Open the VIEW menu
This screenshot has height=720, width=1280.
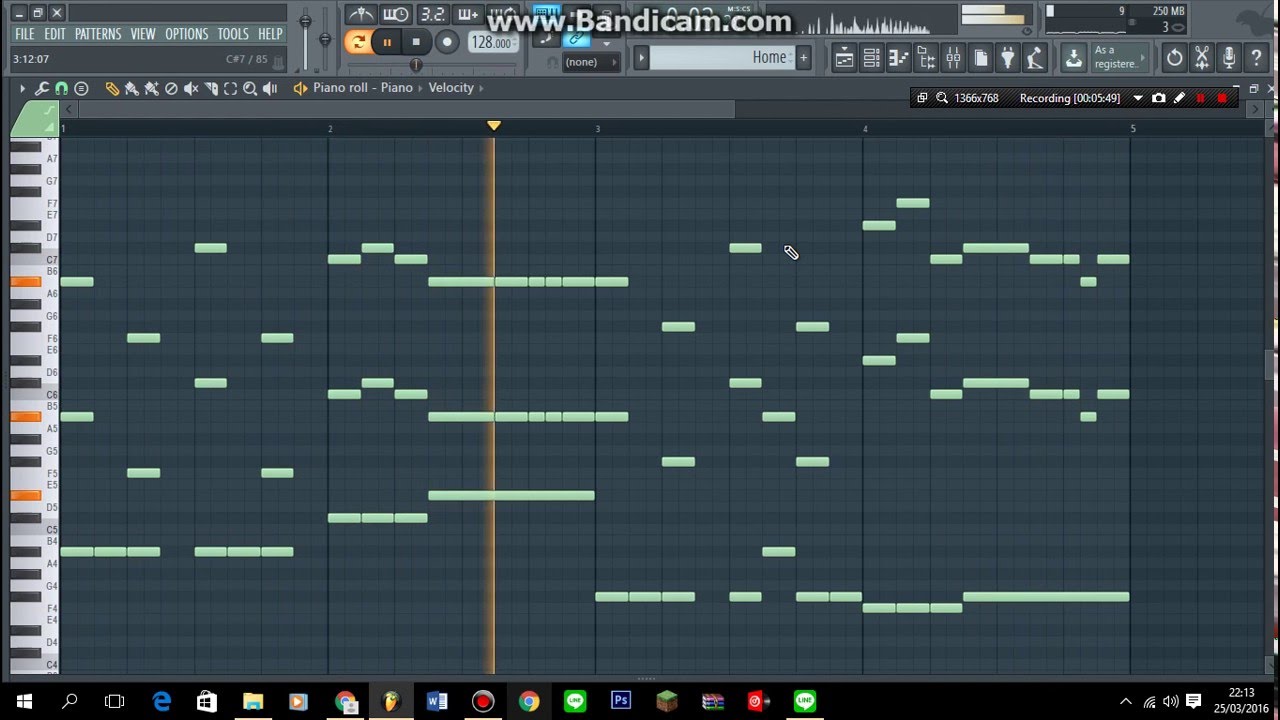pos(143,34)
